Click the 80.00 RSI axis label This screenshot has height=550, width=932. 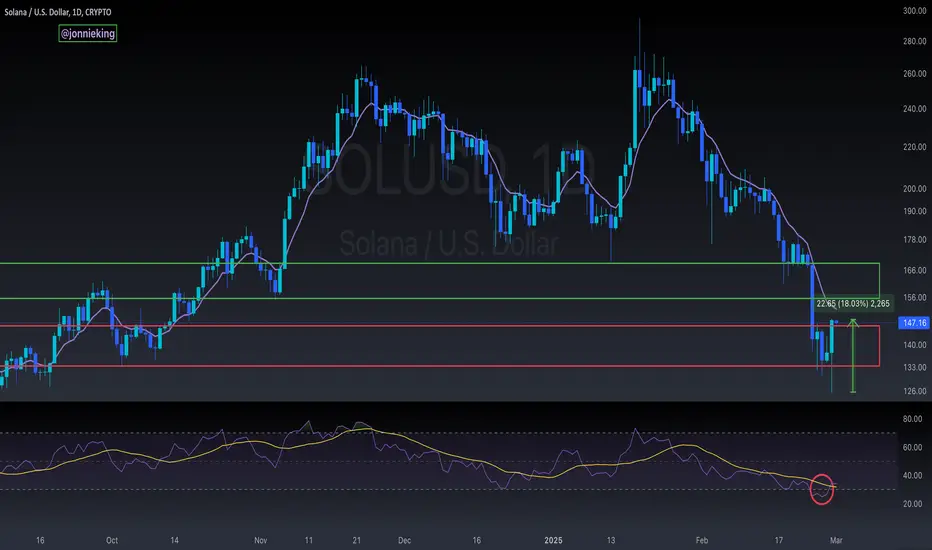(912, 419)
